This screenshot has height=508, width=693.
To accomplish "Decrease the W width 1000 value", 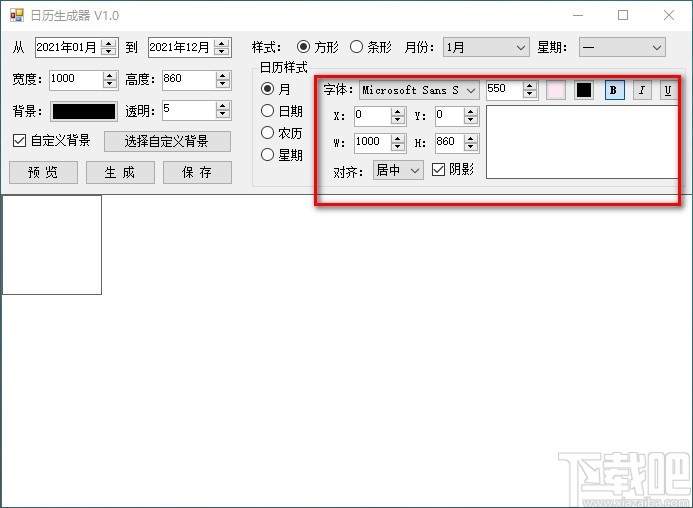I will pos(398,146).
